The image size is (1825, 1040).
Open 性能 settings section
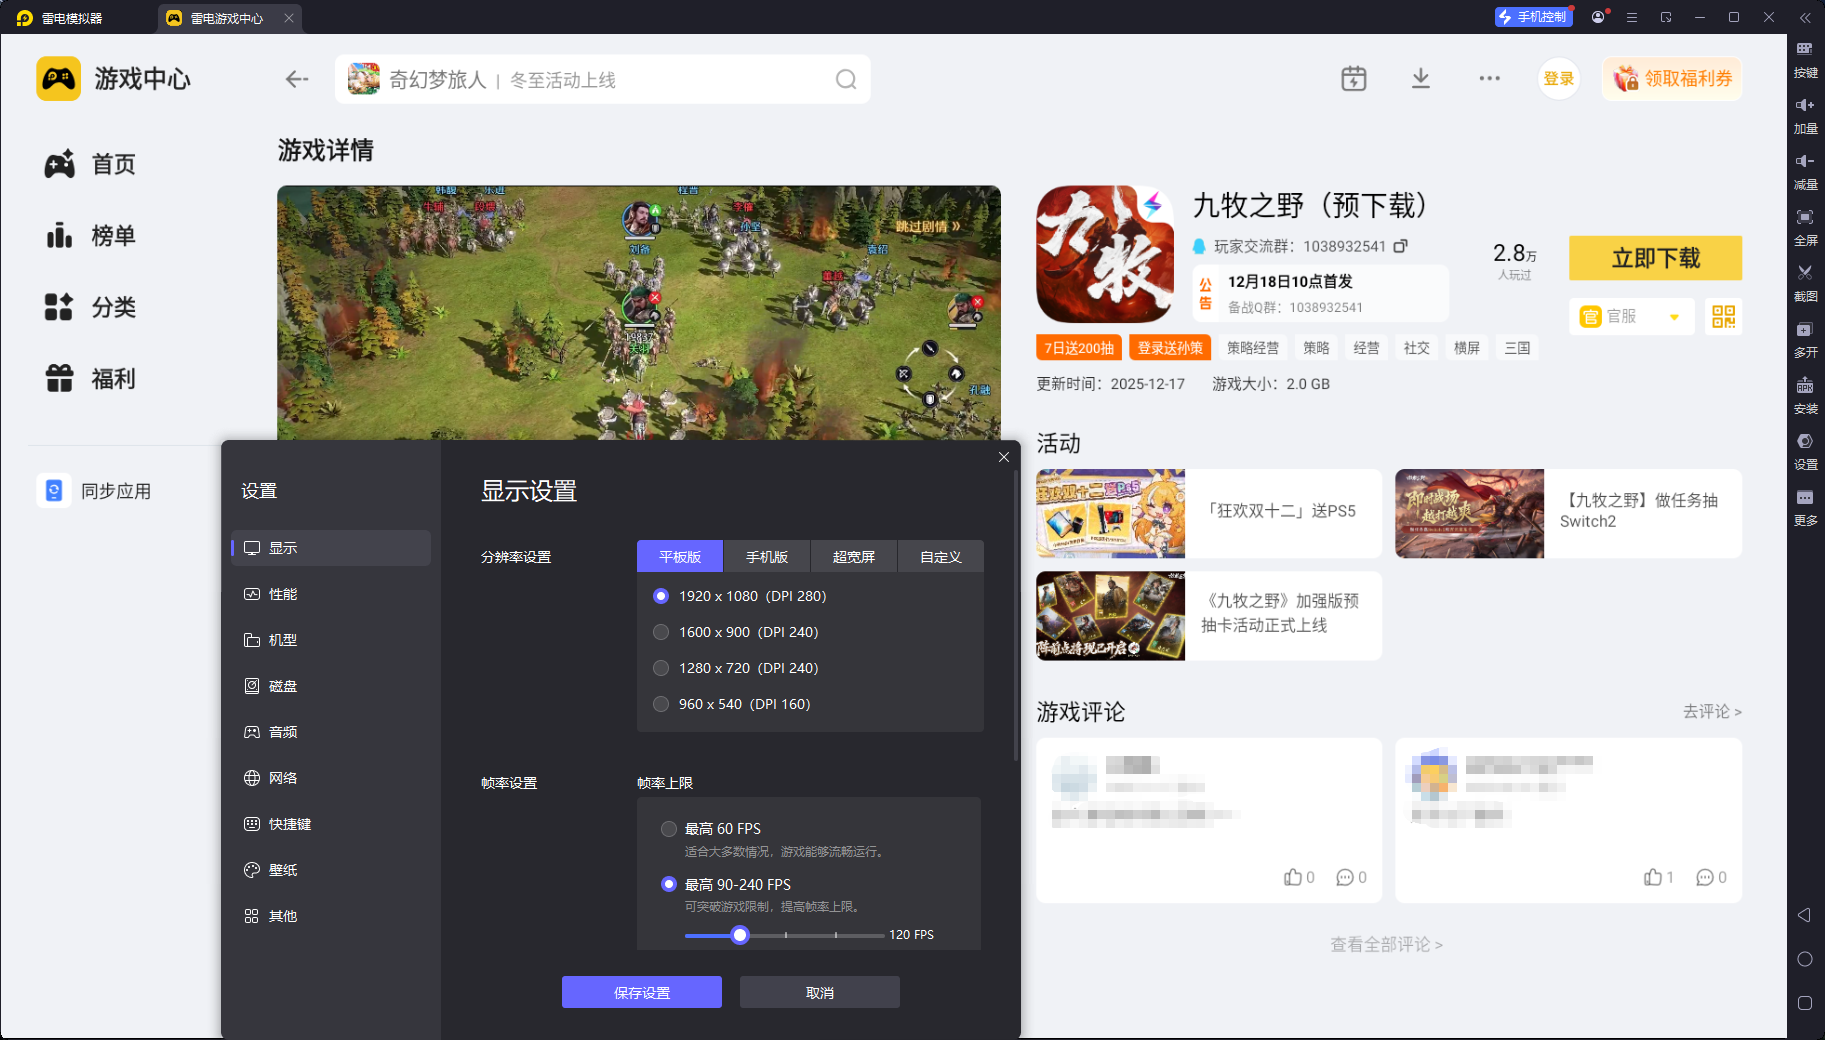[331, 594]
